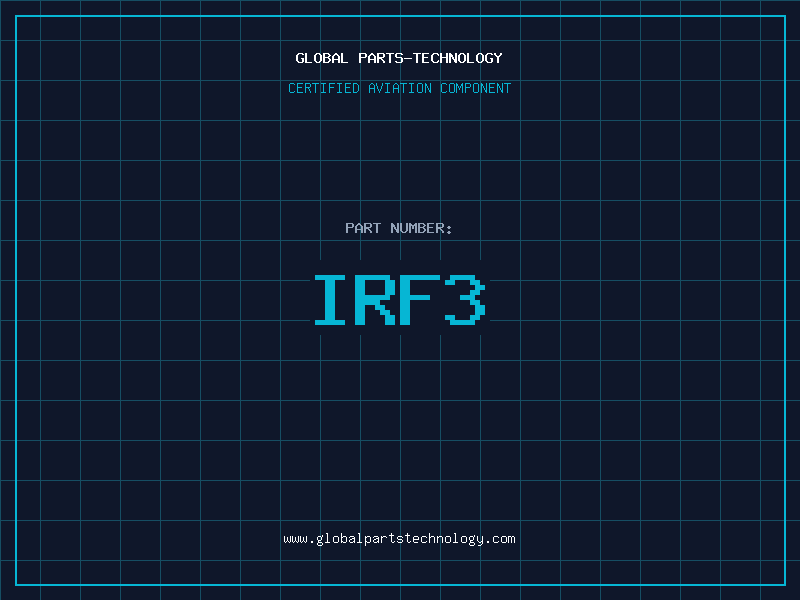Click the www prefix of the URL
The image size is (800, 600).
click(295, 539)
